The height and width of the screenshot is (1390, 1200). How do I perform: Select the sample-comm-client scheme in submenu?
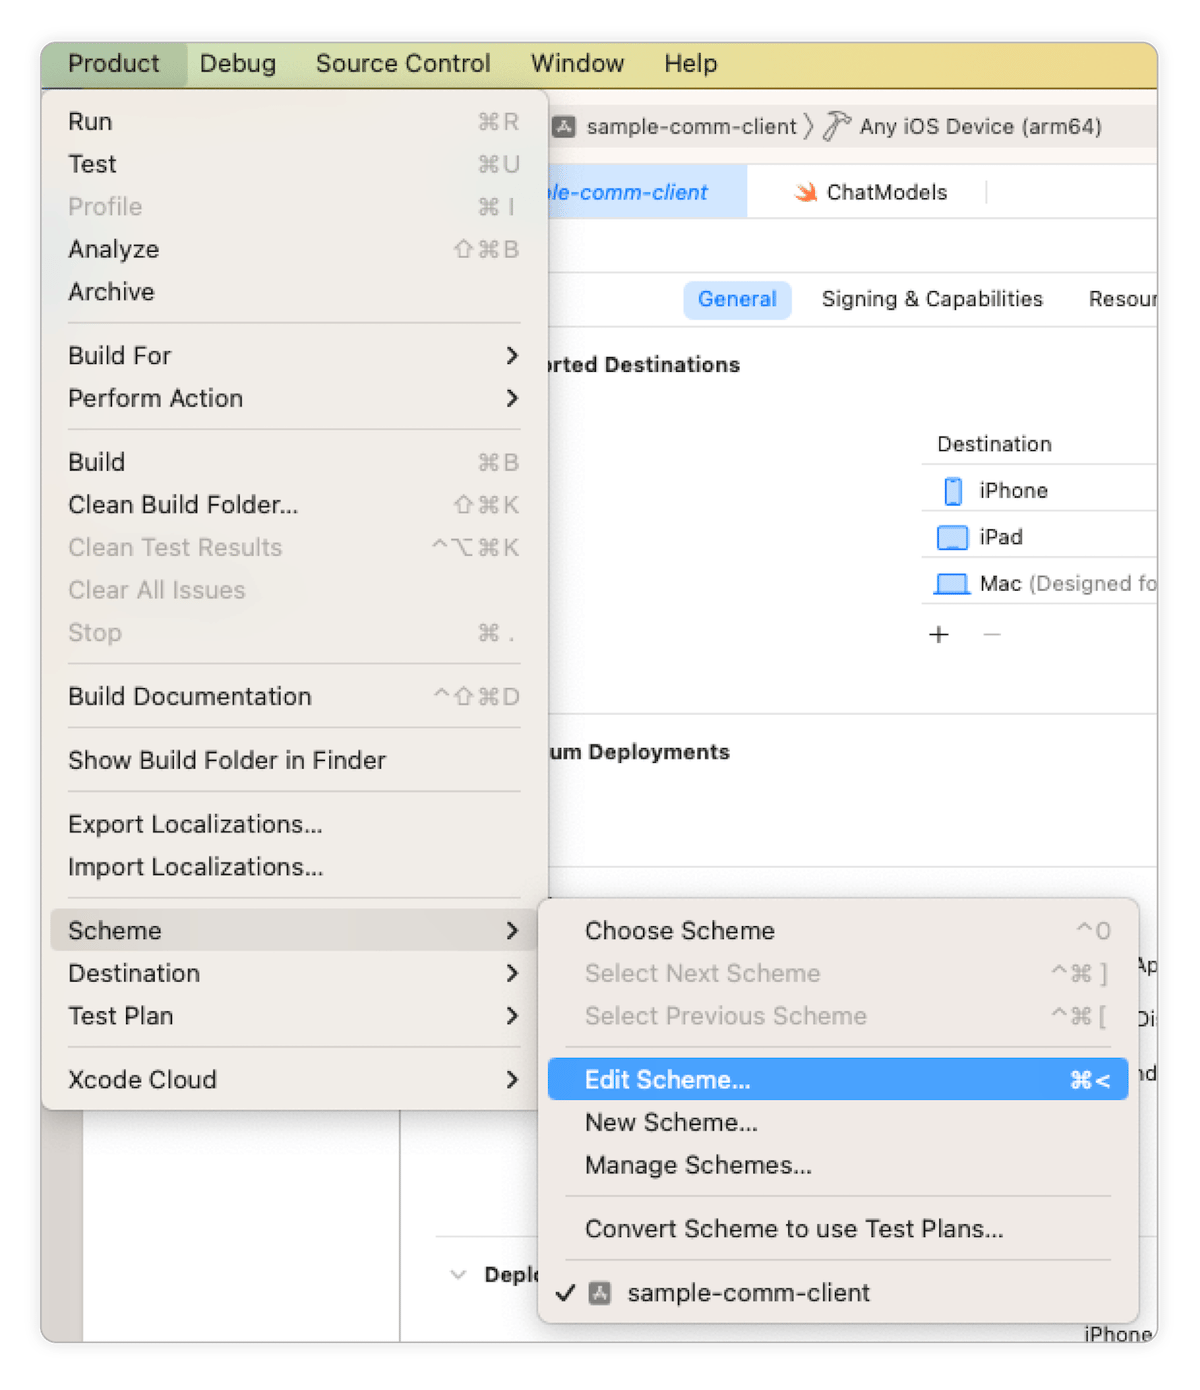(x=748, y=1292)
